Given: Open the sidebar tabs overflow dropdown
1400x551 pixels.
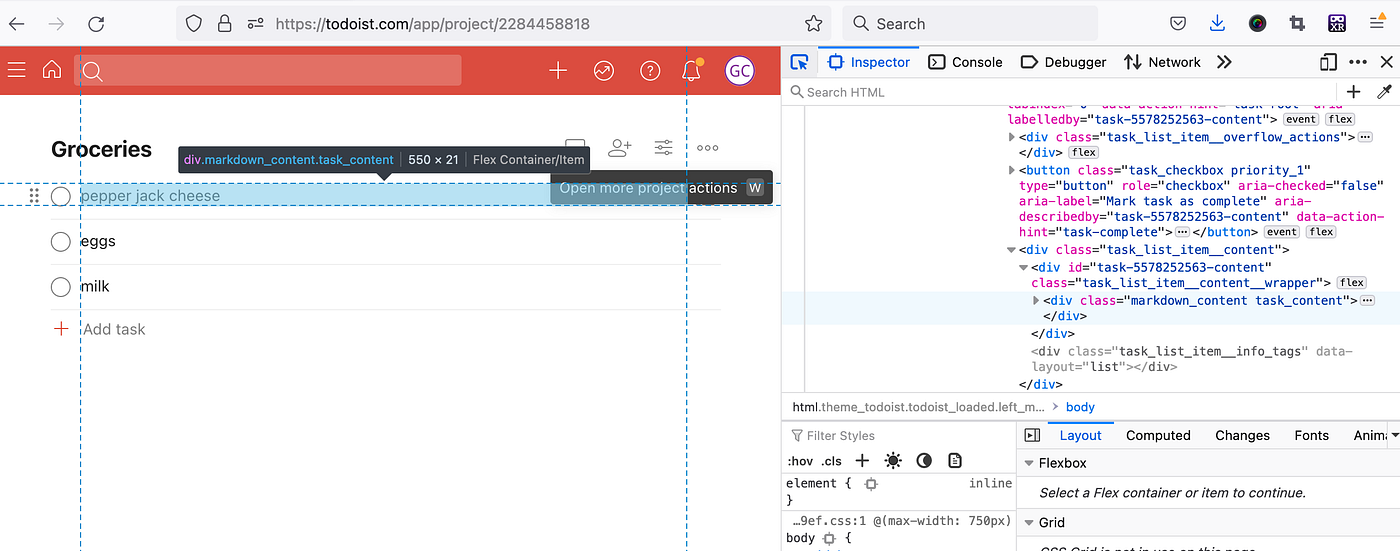Looking at the screenshot, I should 1394,435.
